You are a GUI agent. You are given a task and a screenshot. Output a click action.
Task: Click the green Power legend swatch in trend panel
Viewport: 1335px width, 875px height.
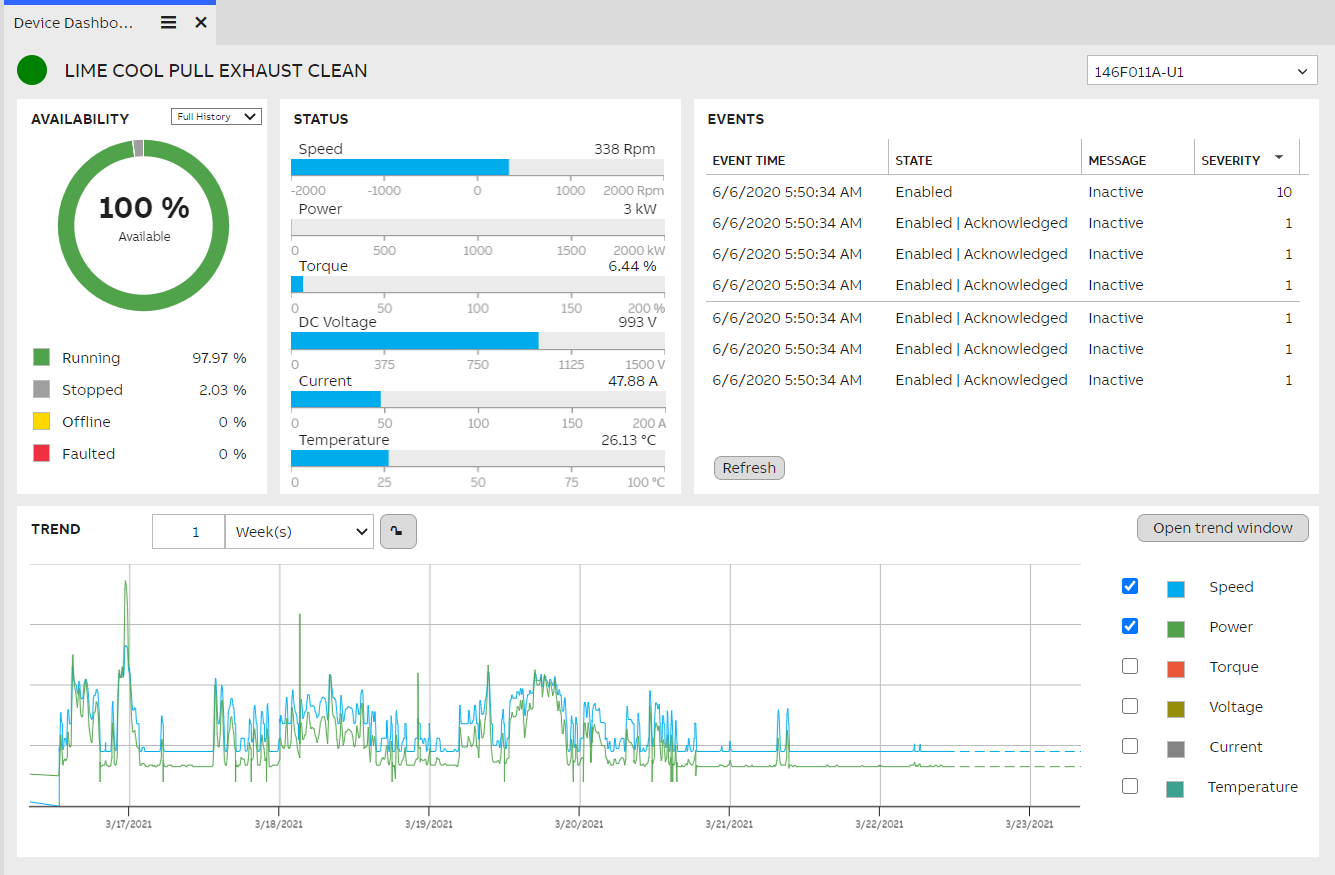[x=1173, y=626]
